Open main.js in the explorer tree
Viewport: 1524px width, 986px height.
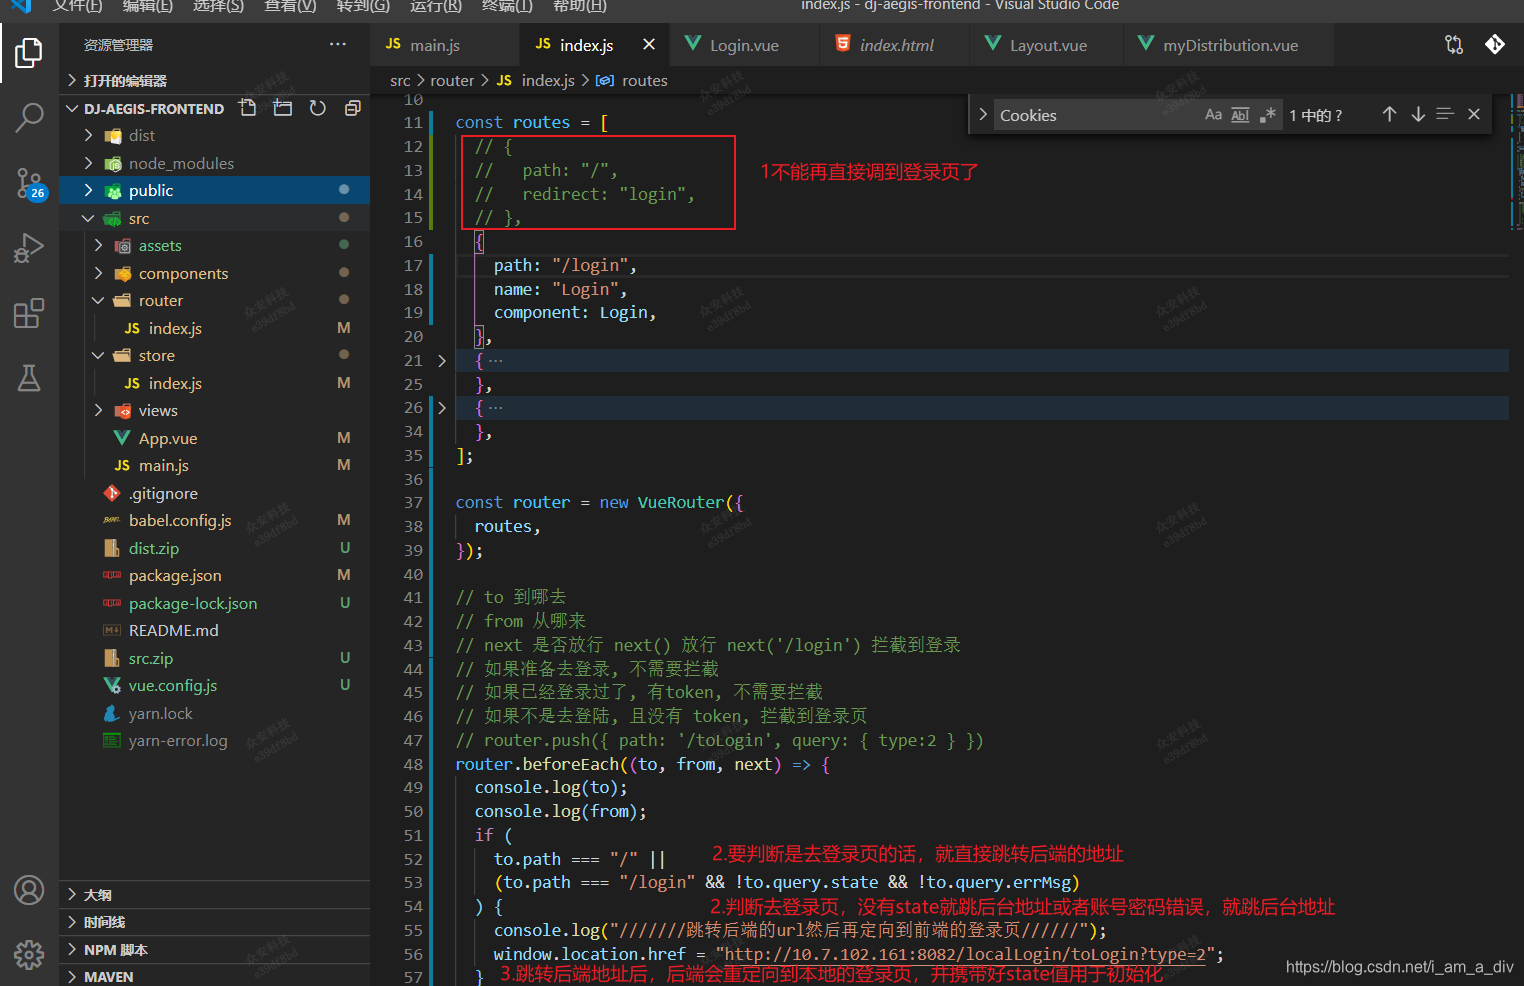(215, 466)
